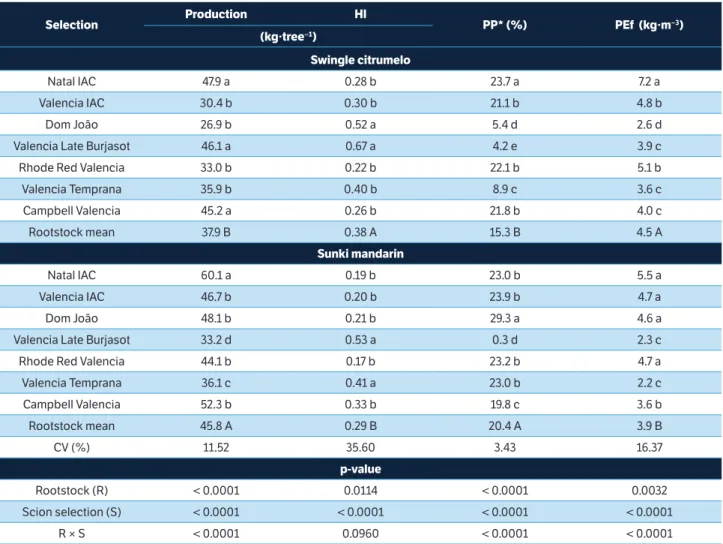This screenshot has width=723, height=544.
Task: Click the cell reading '46.1 a'
Action: [216, 146]
